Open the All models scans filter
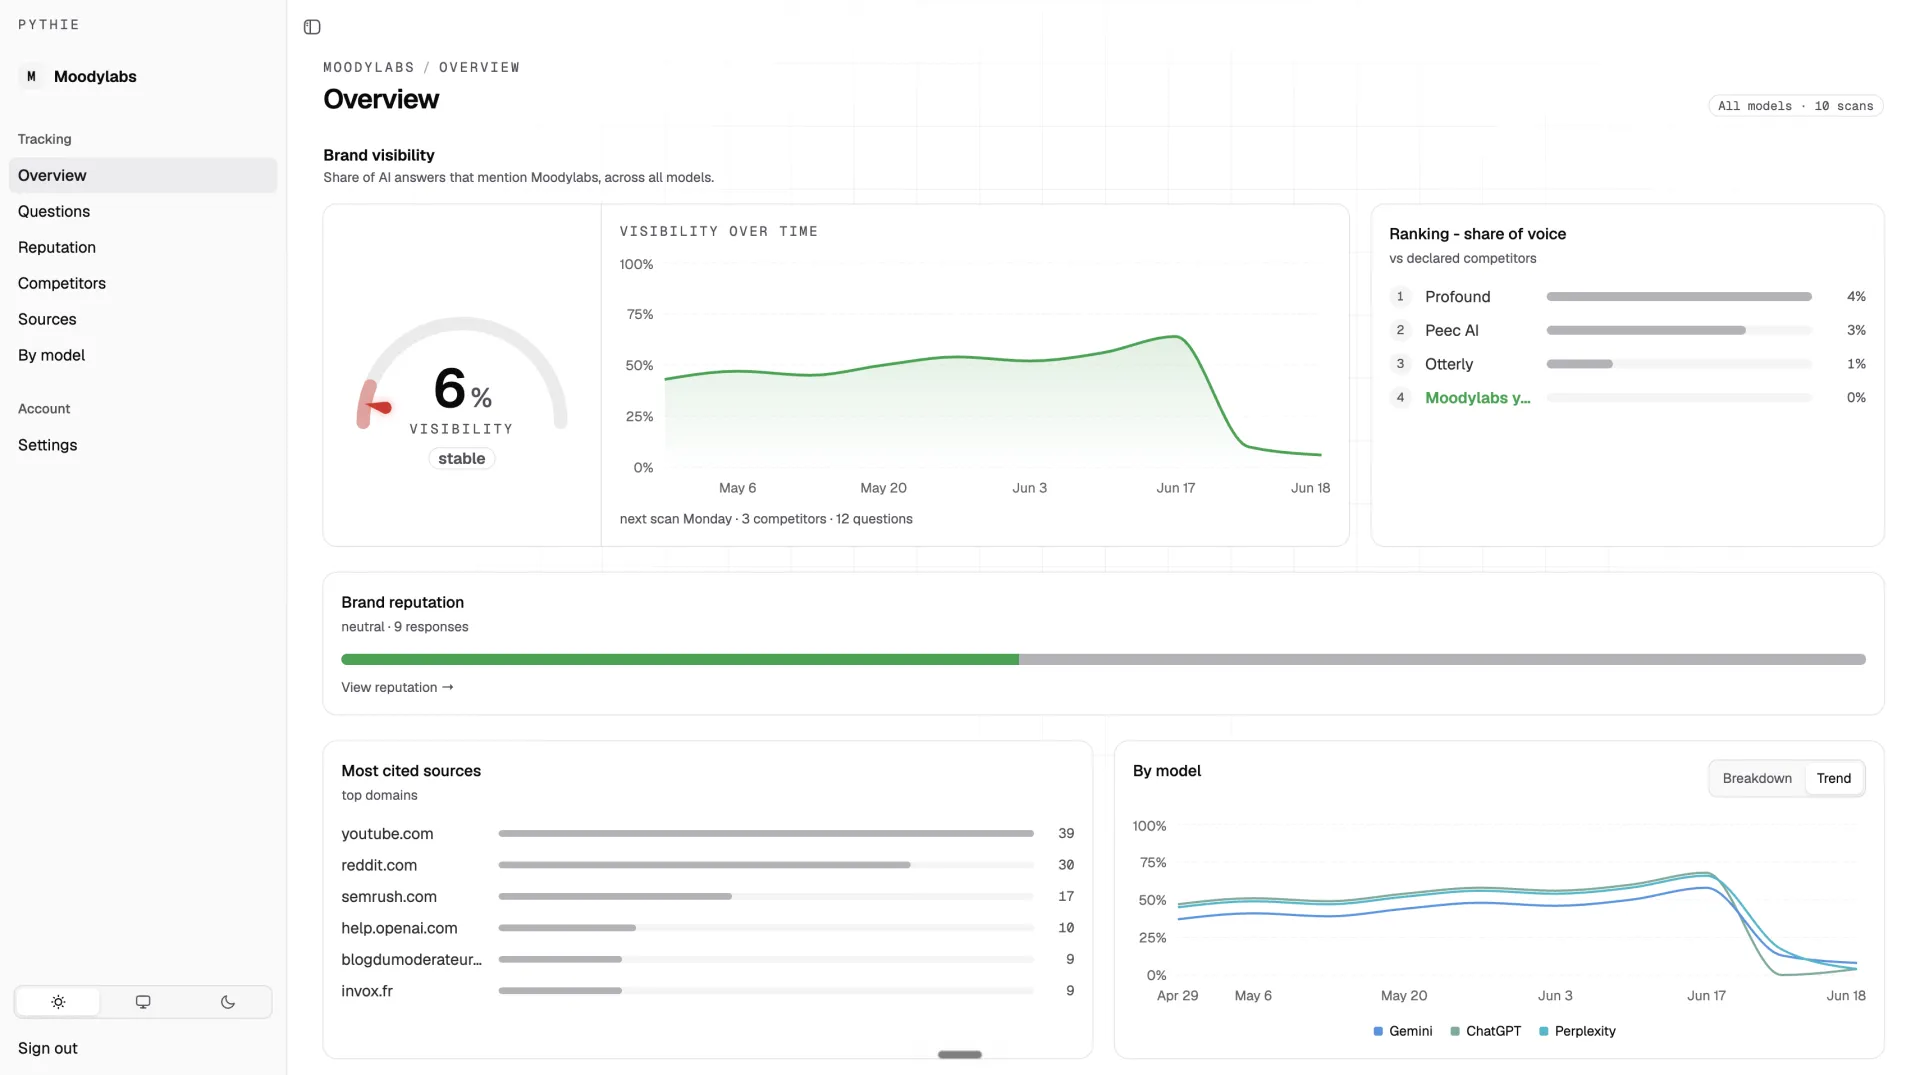This screenshot has width=1920, height=1075. [x=1795, y=106]
